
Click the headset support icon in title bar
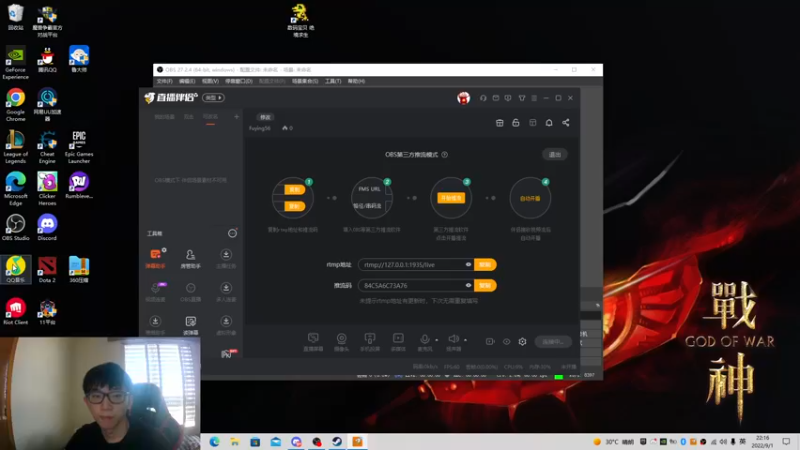tap(483, 98)
